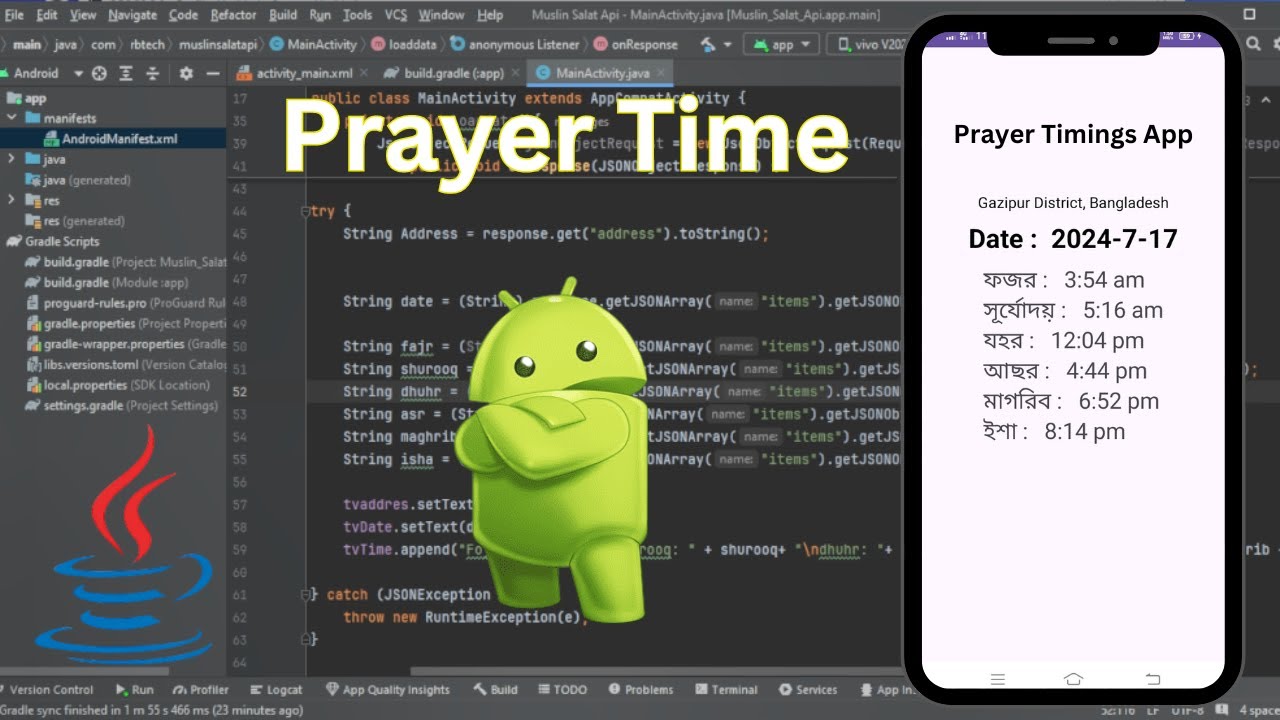Click loaddata breadcrumb

tap(405, 45)
